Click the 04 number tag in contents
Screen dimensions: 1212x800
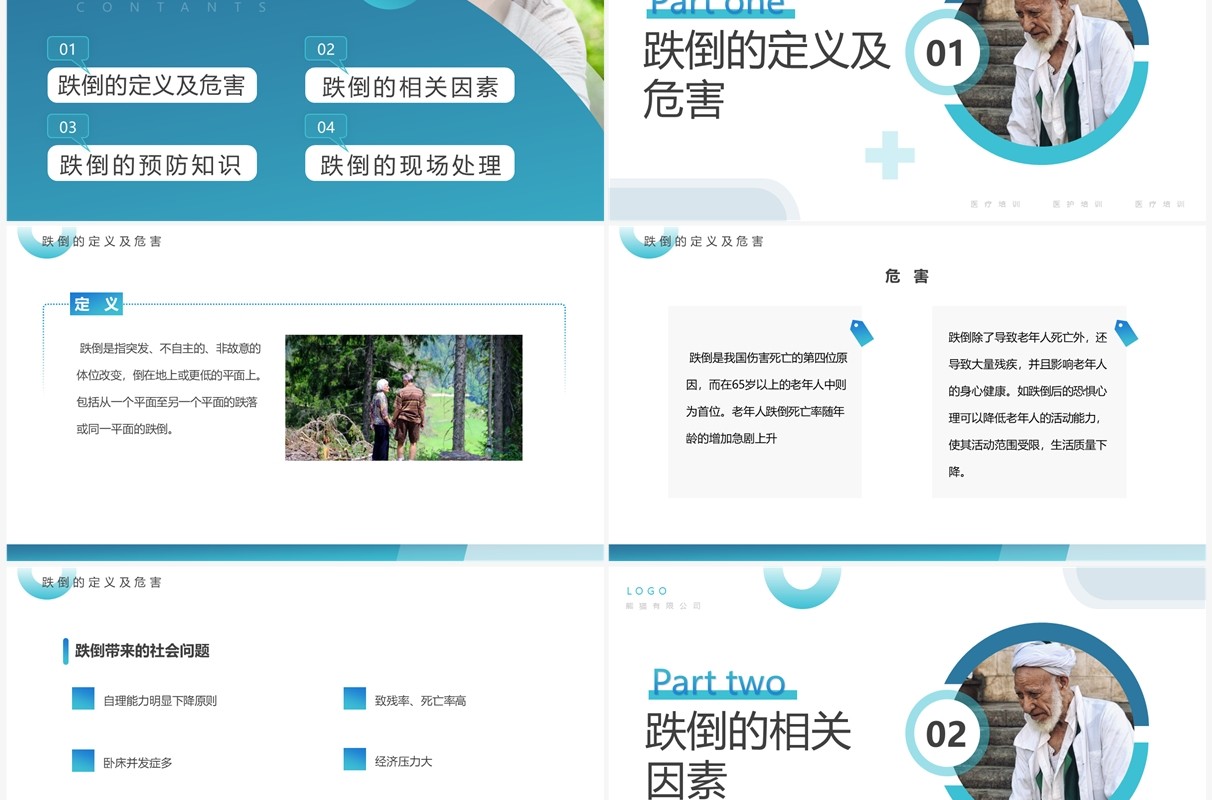click(x=326, y=127)
